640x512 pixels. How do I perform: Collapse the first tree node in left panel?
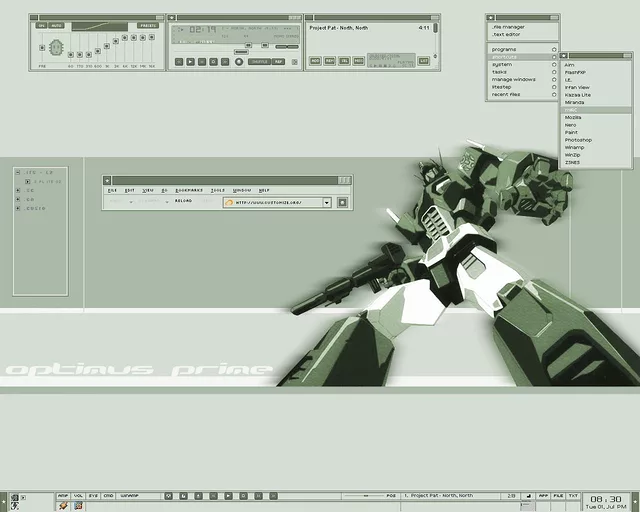point(18,173)
